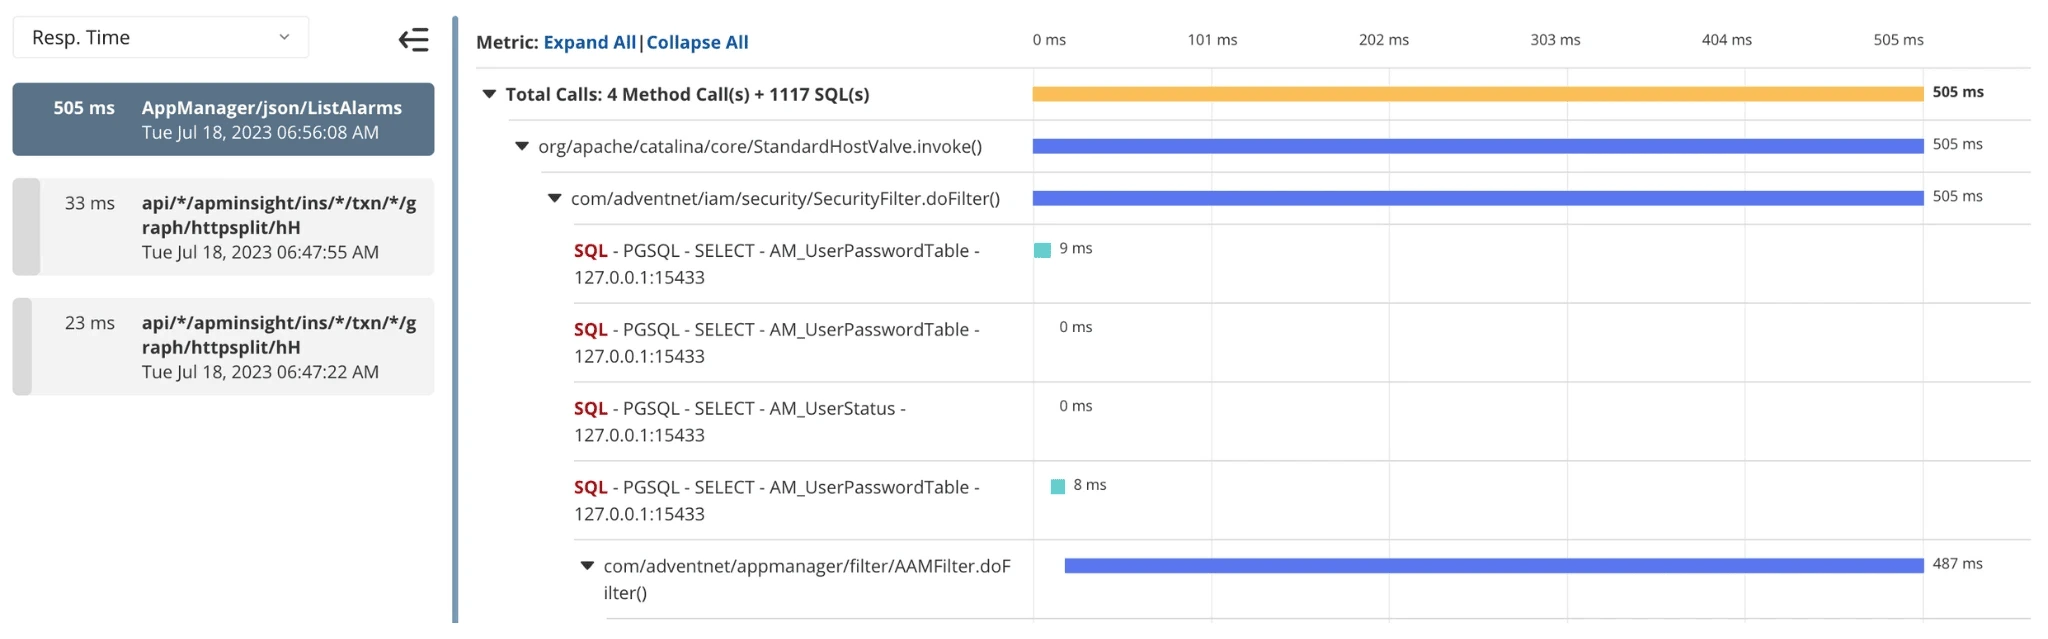The height and width of the screenshot is (639, 2048).
Task: Click the collapse sidebar panel icon
Action: (x=413, y=39)
